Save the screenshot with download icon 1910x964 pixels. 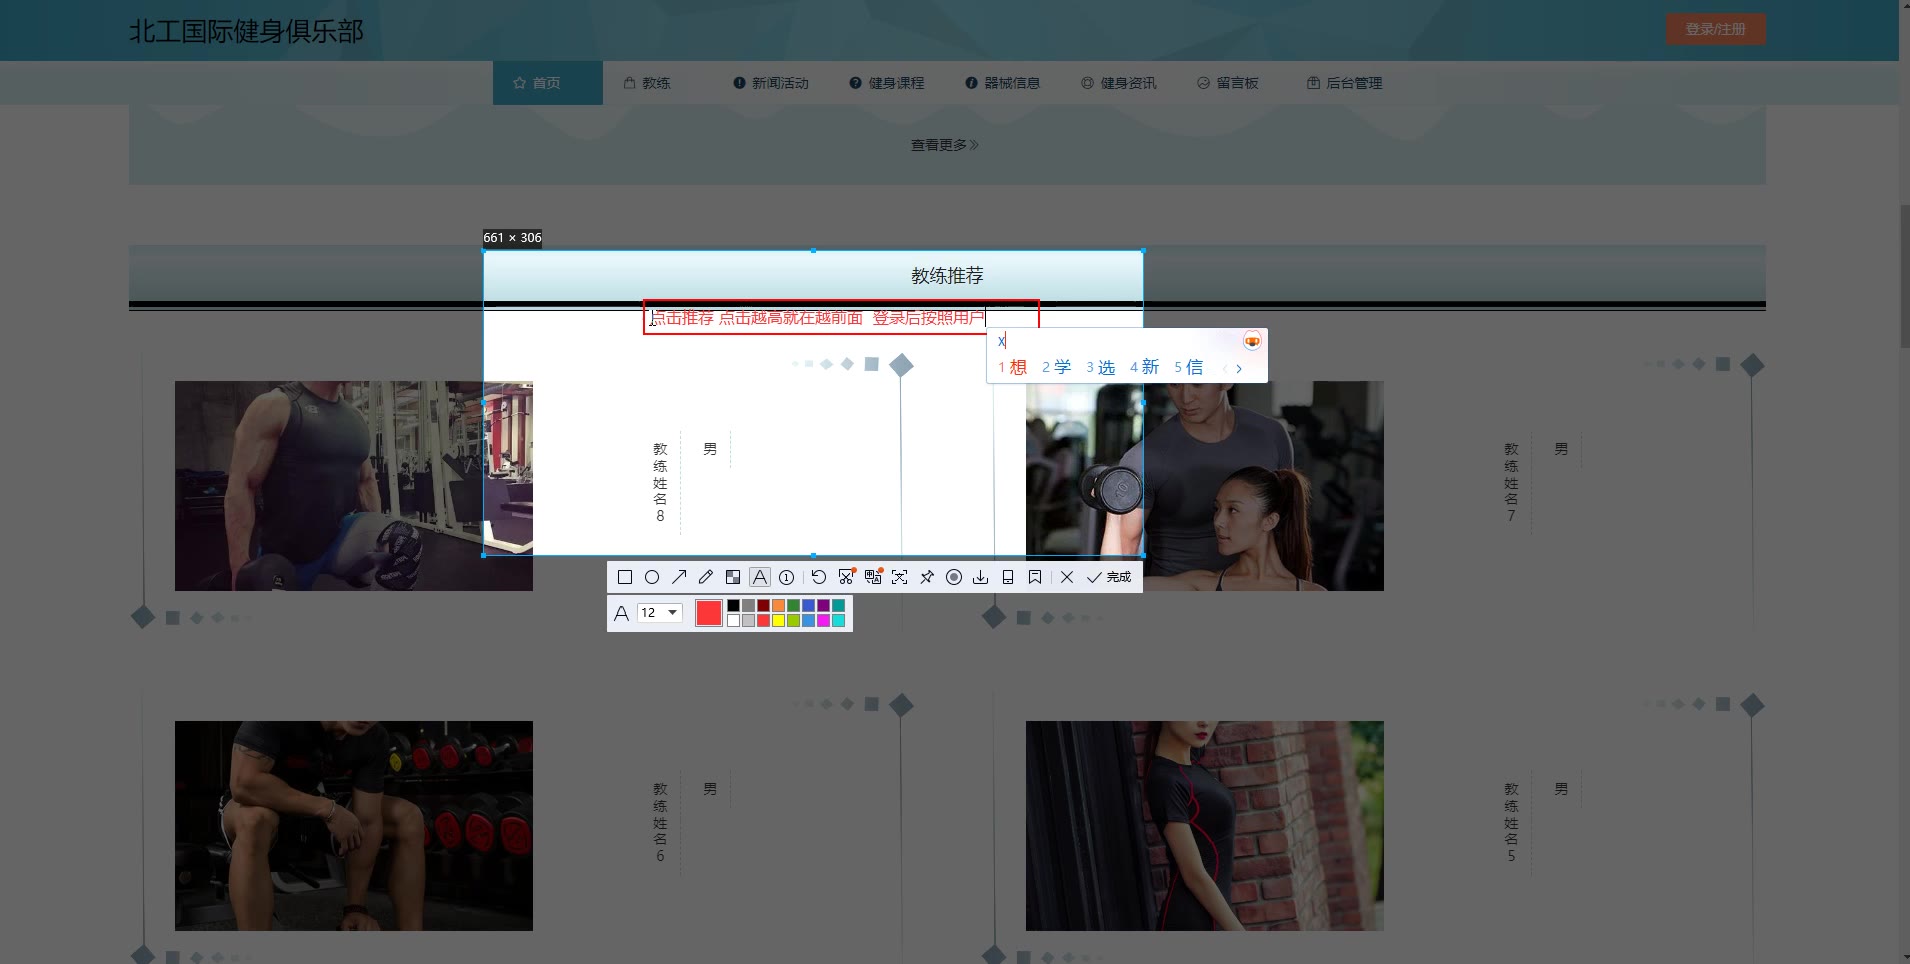click(981, 577)
